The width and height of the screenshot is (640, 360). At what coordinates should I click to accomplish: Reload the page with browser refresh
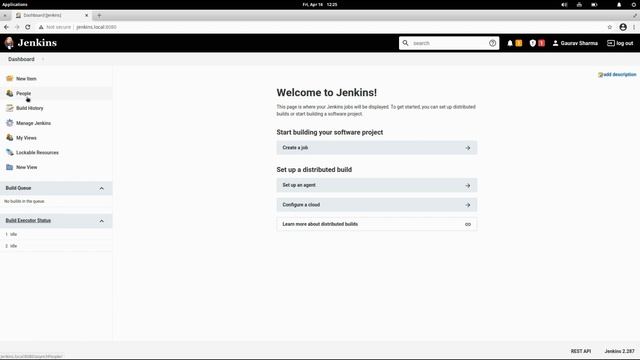pos(28,27)
